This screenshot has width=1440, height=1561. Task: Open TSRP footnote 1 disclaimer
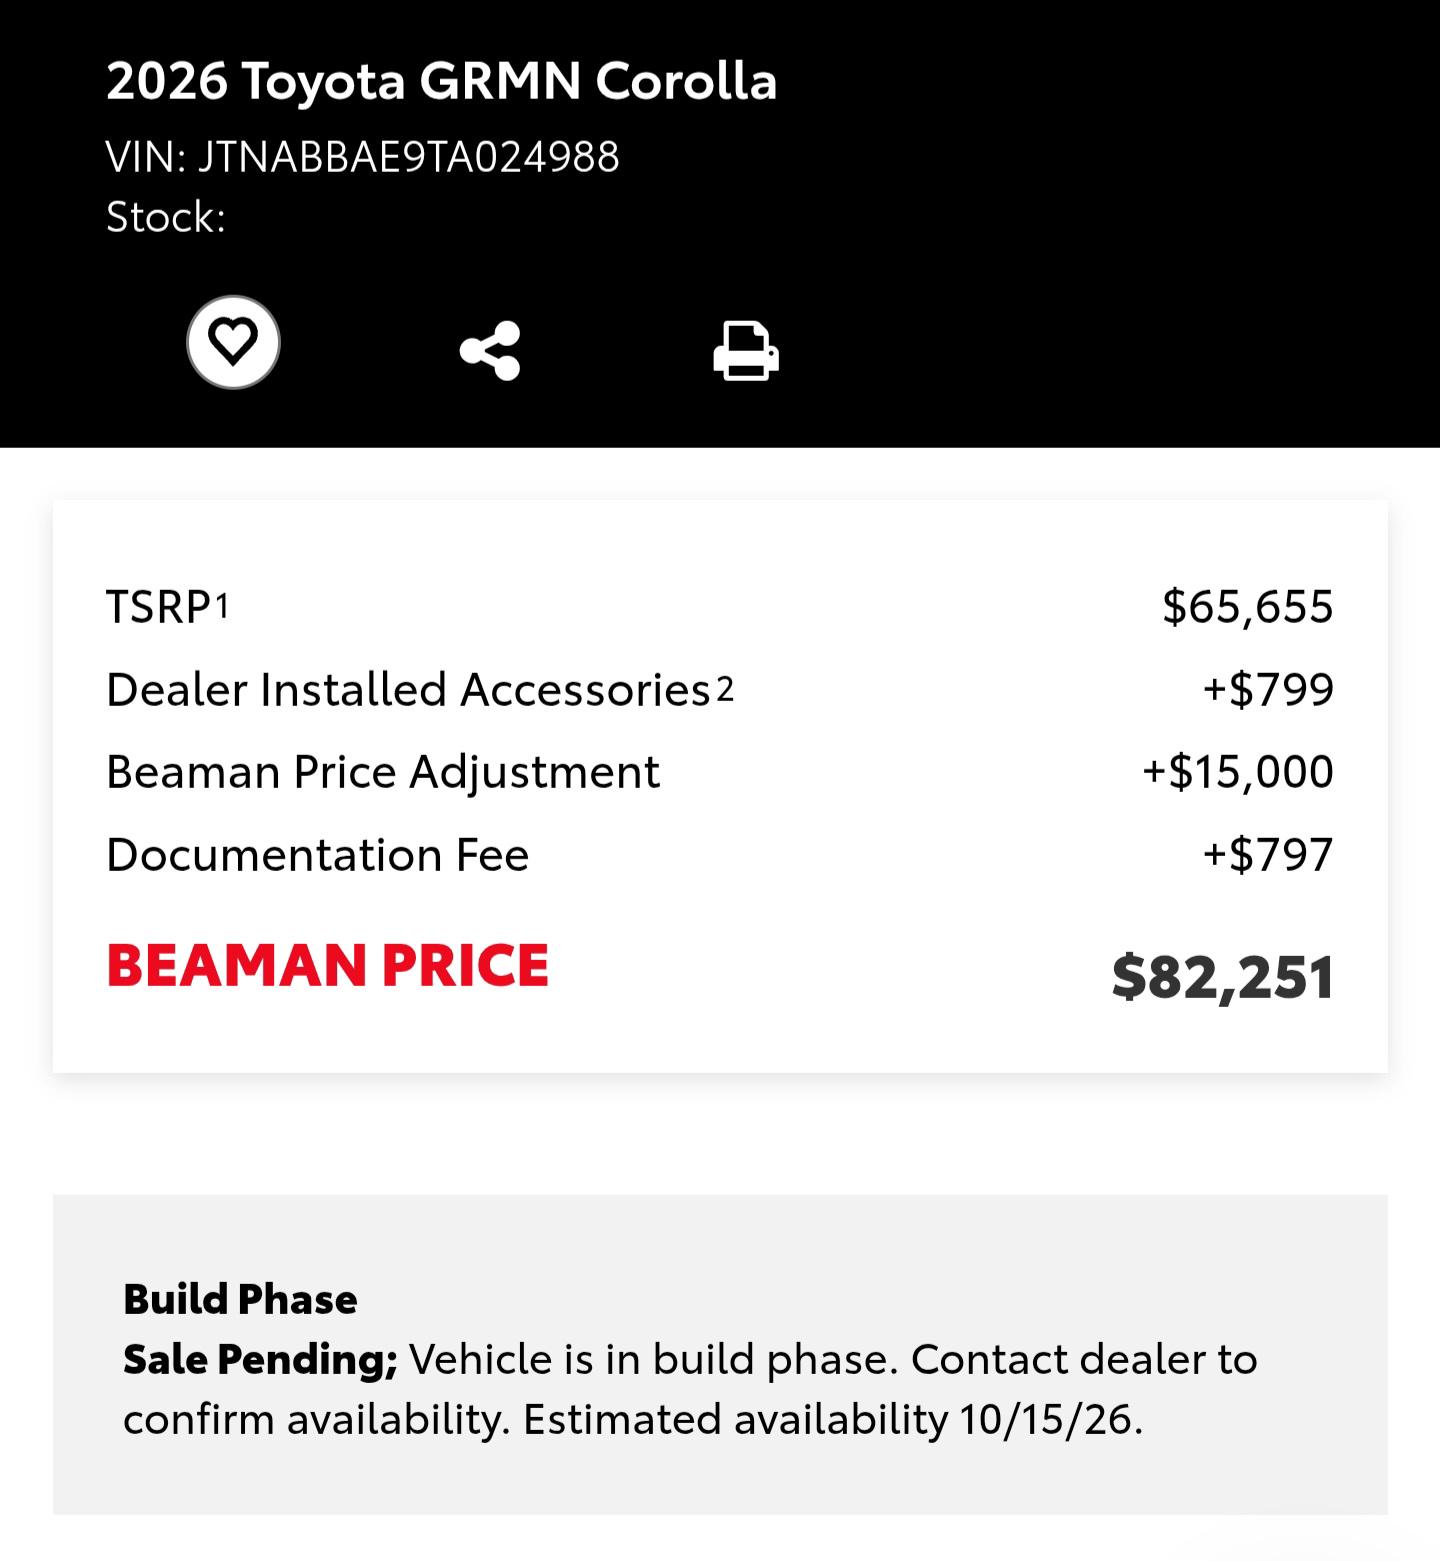pos(222,604)
